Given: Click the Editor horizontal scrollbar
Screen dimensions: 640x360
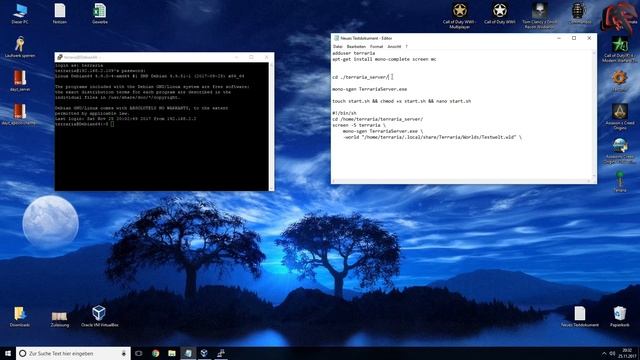Looking at the screenshot, I should pyautogui.click(x=461, y=181).
